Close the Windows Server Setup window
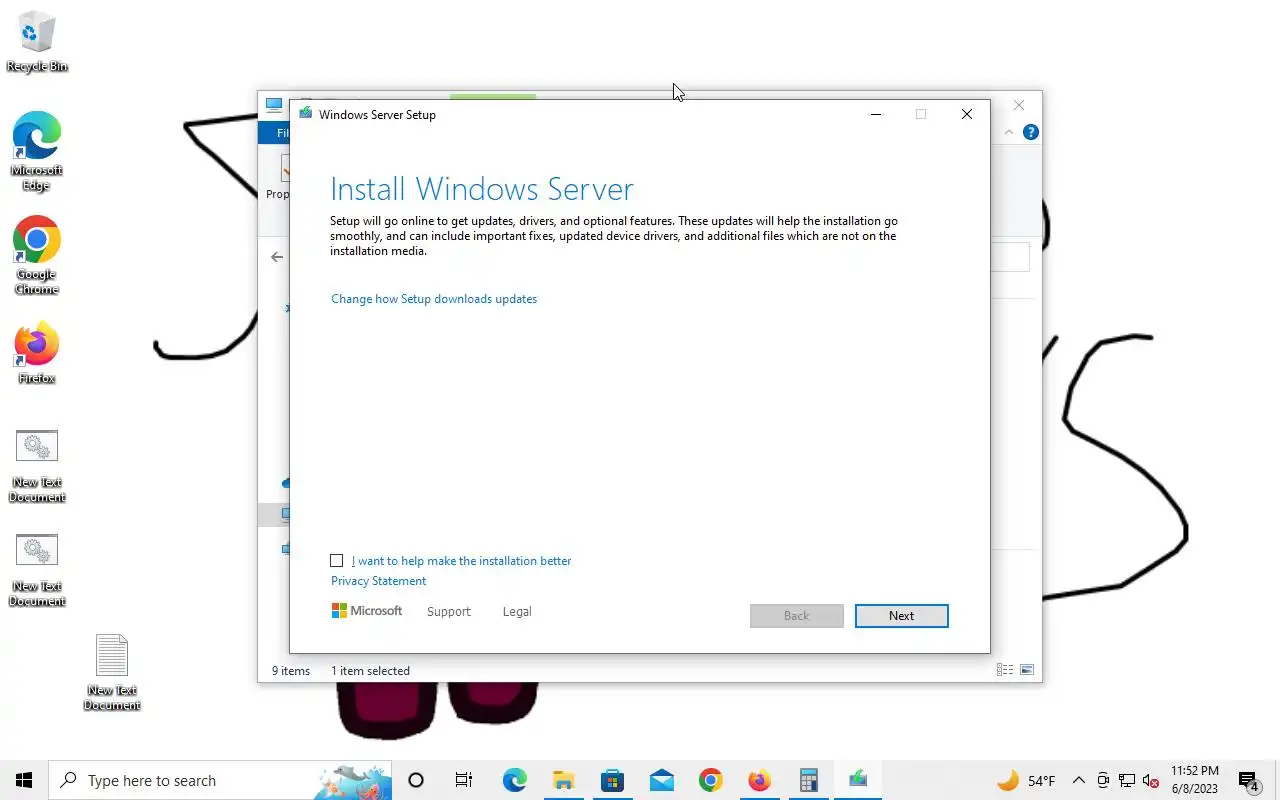Viewport: 1280px width, 800px height. 966,114
